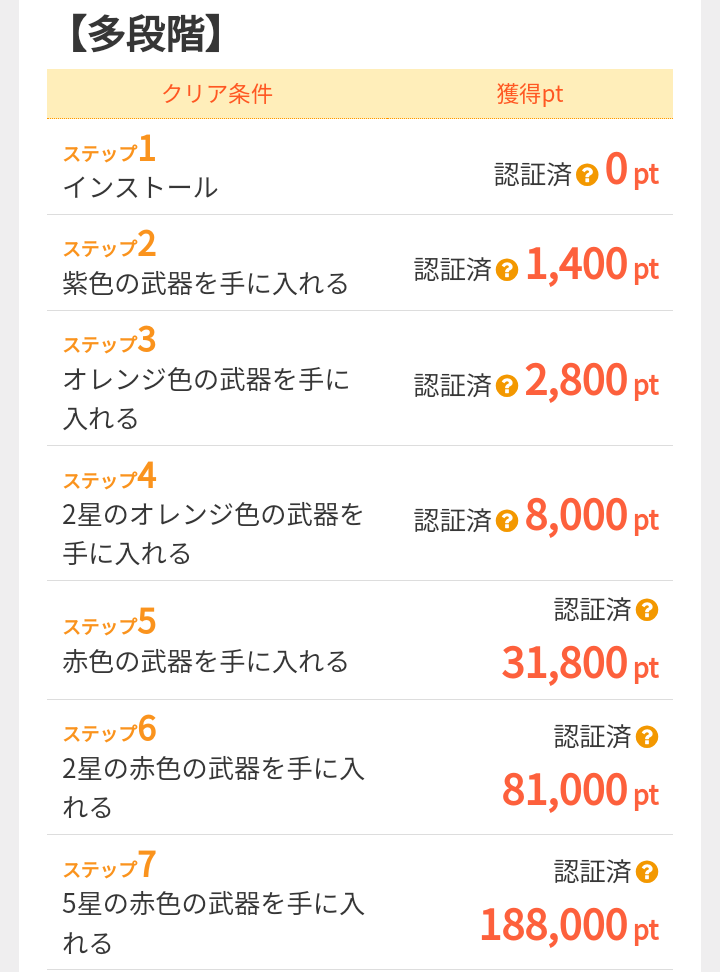This screenshot has height=972, width=720.
Task: Click the 【多段階】 section heading
Action: pyautogui.click(x=143, y=34)
